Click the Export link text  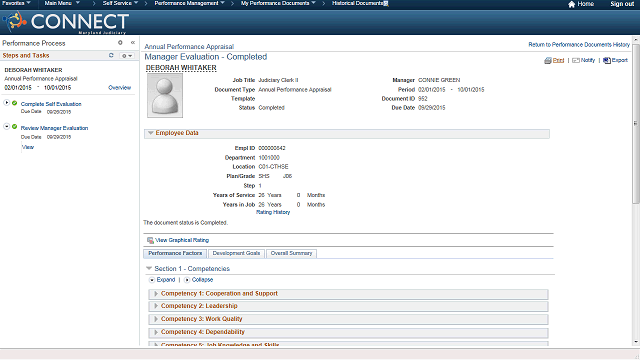tap(620, 60)
